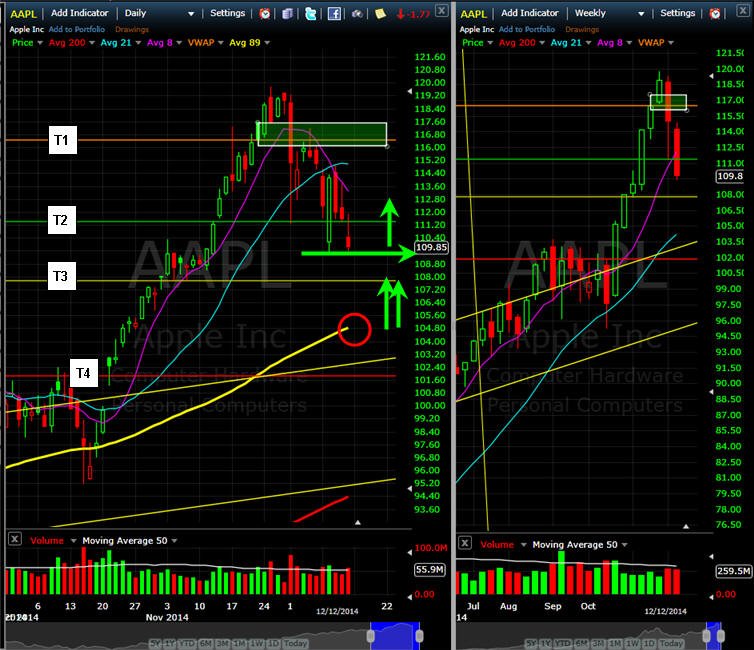Click Add to Portfolio link in Daily chart
Image resolution: width=754 pixels, height=650 pixels.
[x=76, y=29]
